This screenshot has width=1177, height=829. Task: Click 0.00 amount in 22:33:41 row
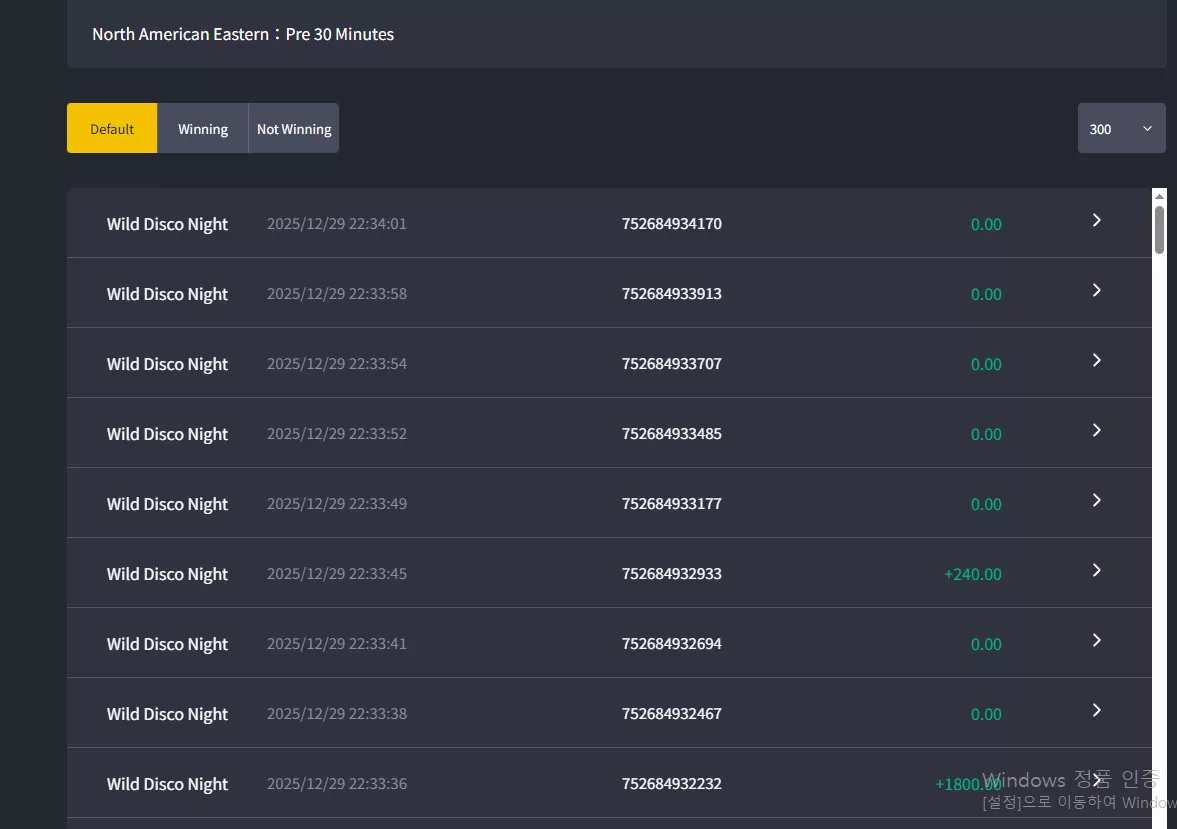[x=986, y=644]
